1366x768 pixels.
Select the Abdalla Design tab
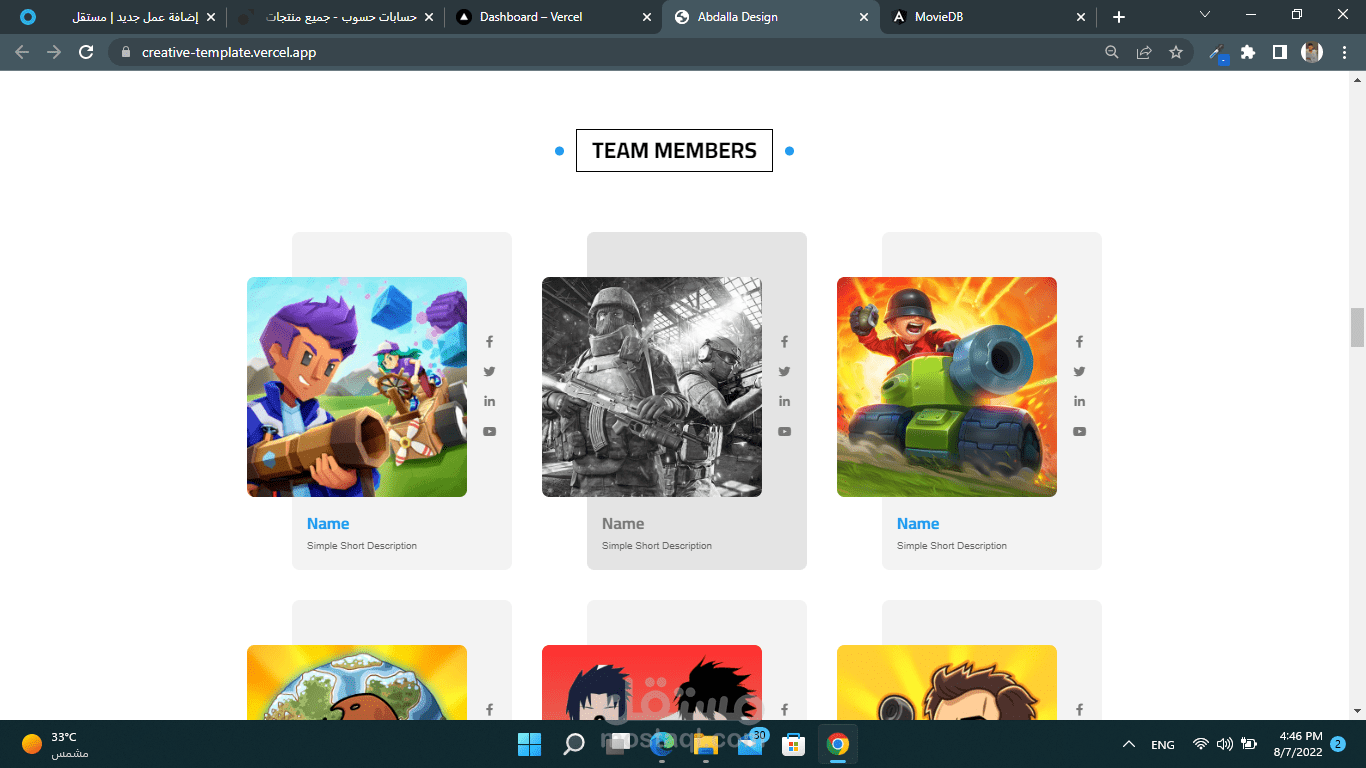tap(770, 17)
